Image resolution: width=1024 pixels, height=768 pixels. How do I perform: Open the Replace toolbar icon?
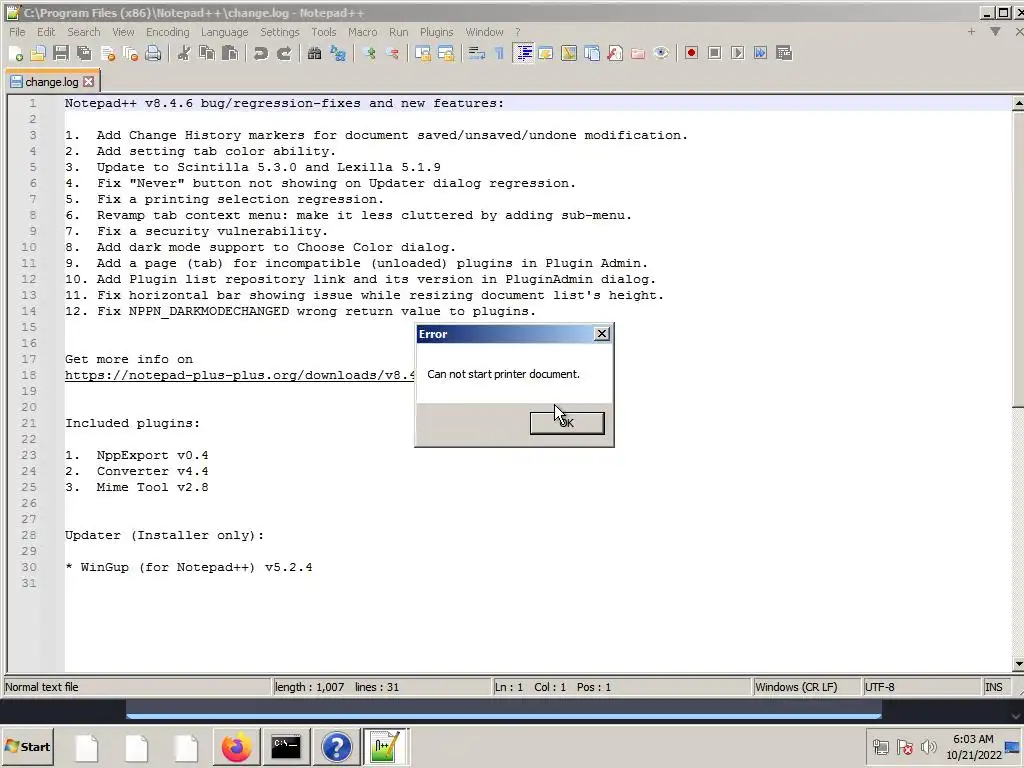[x=338, y=54]
